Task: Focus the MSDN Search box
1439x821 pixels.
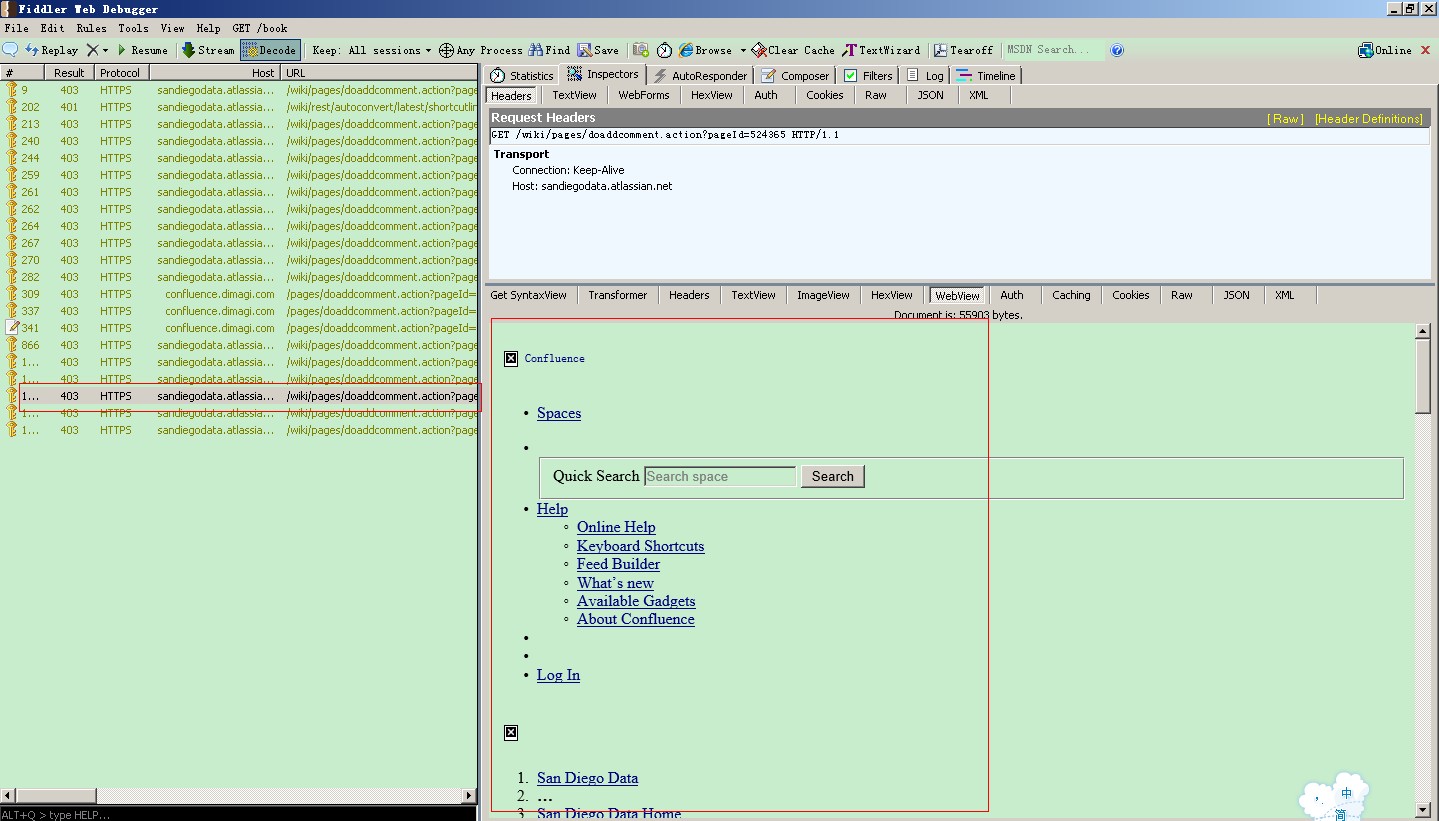Action: (x=1053, y=50)
